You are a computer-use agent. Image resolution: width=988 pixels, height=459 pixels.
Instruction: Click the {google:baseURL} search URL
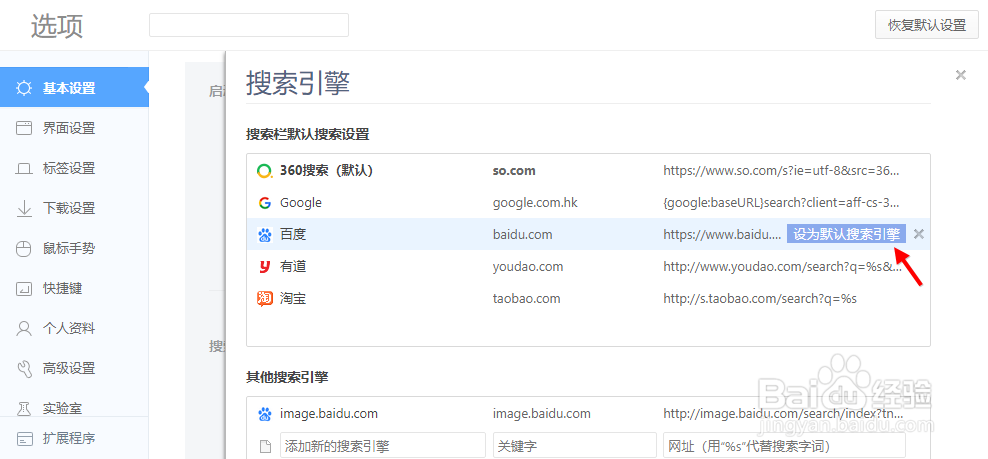[781, 203]
